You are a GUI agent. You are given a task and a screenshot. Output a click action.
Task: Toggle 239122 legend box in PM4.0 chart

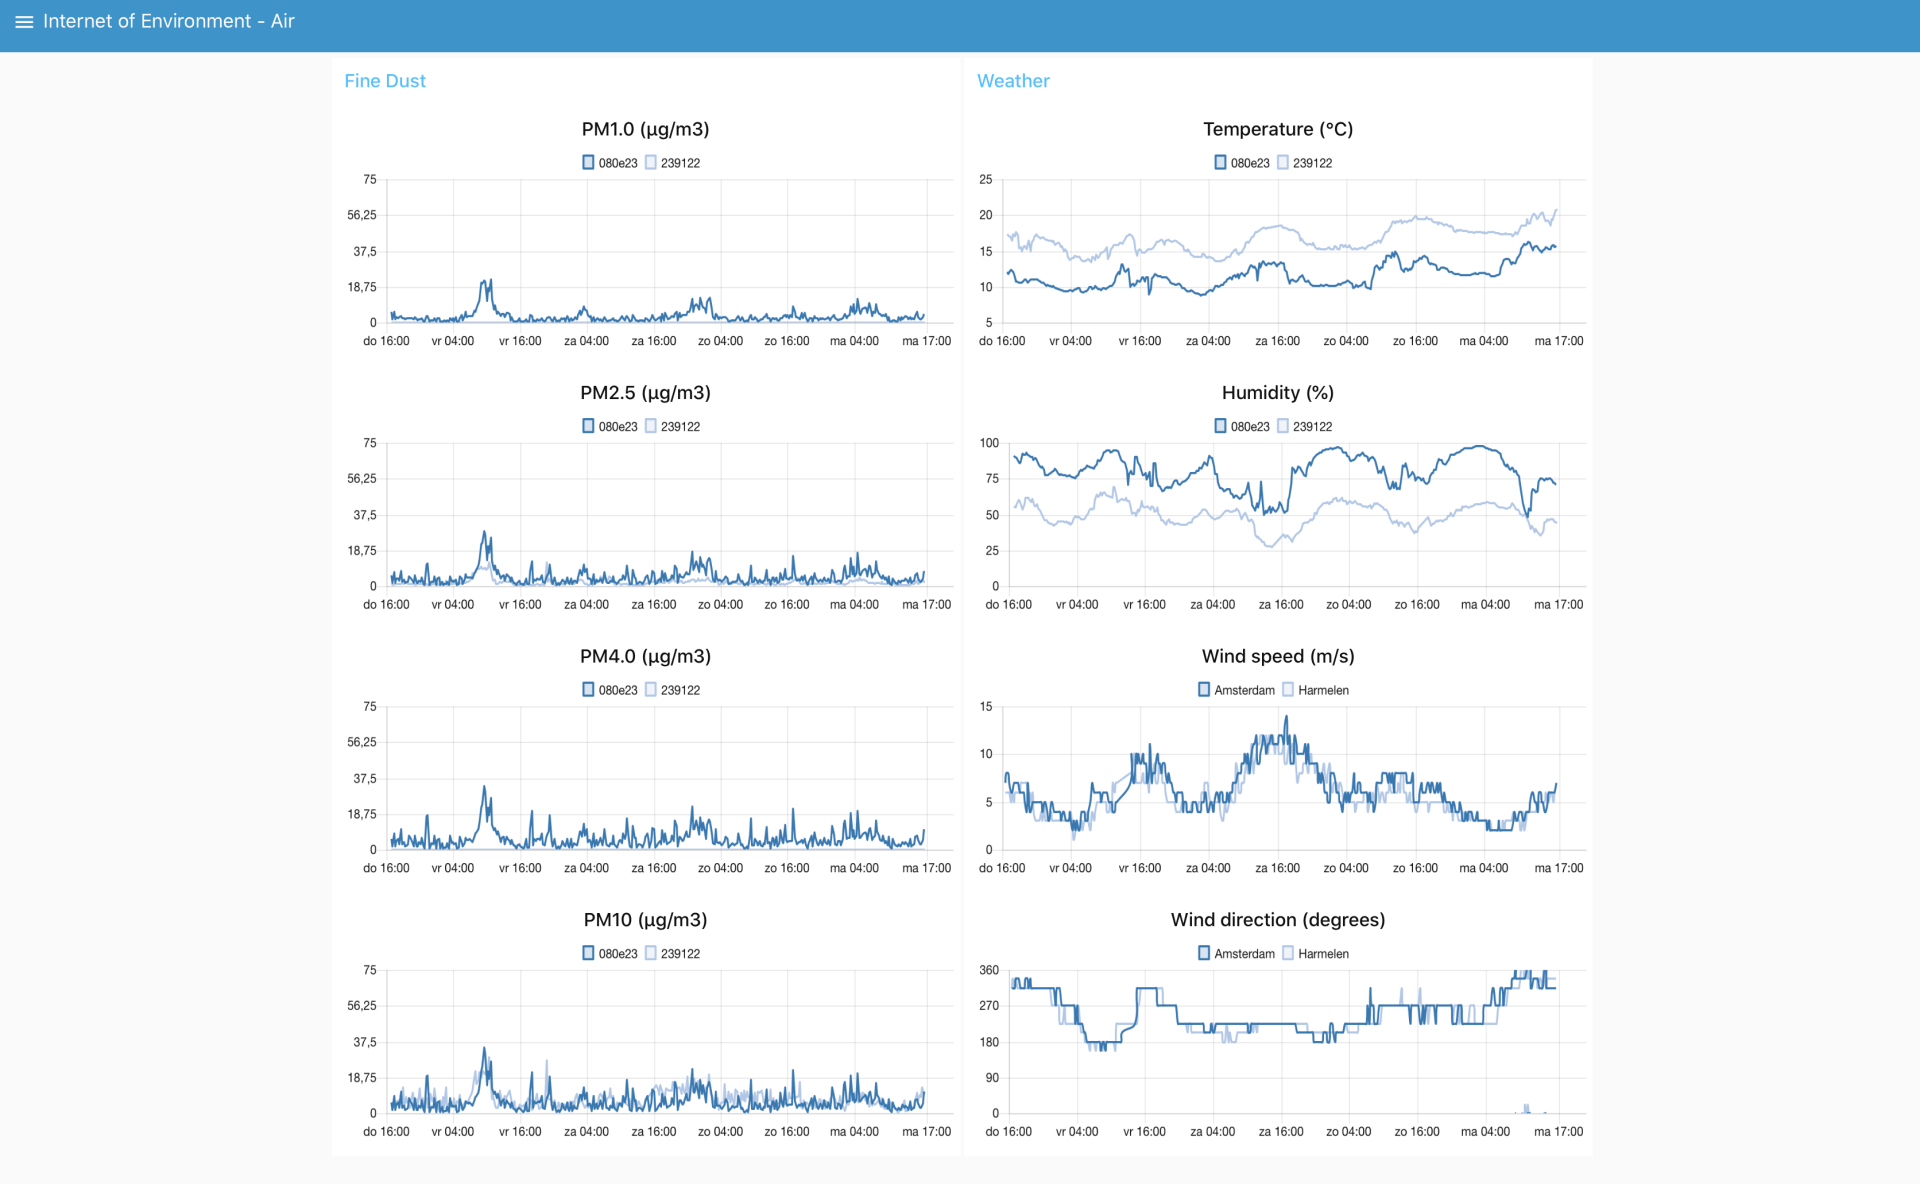point(672,690)
